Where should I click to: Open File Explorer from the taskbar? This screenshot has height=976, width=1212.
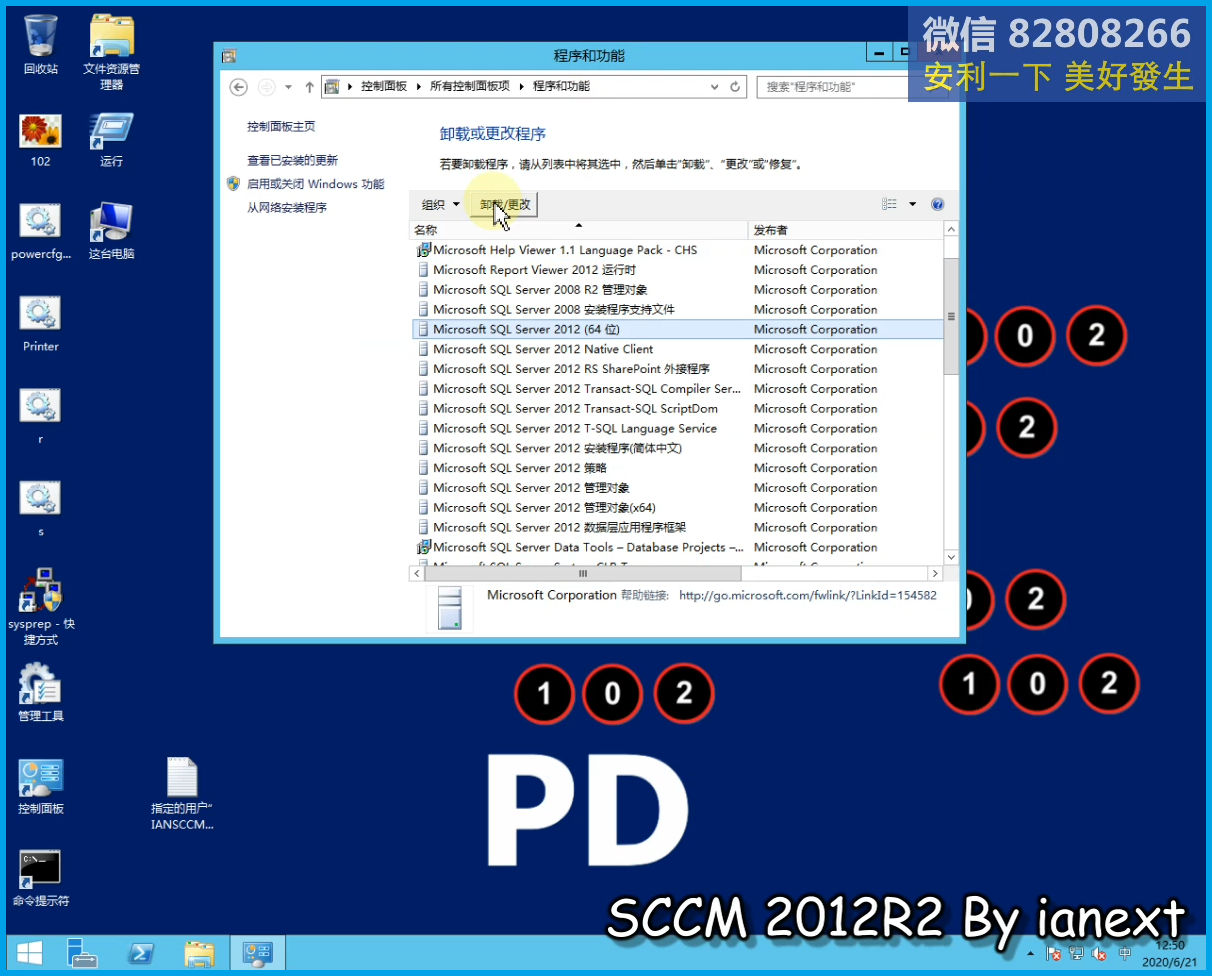(x=199, y=953)
